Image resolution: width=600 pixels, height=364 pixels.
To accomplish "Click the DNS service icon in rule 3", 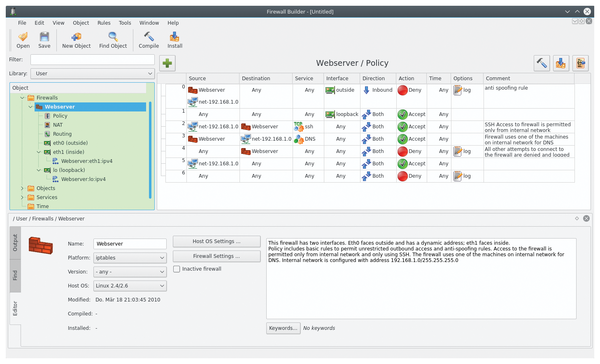I will 298,139.
